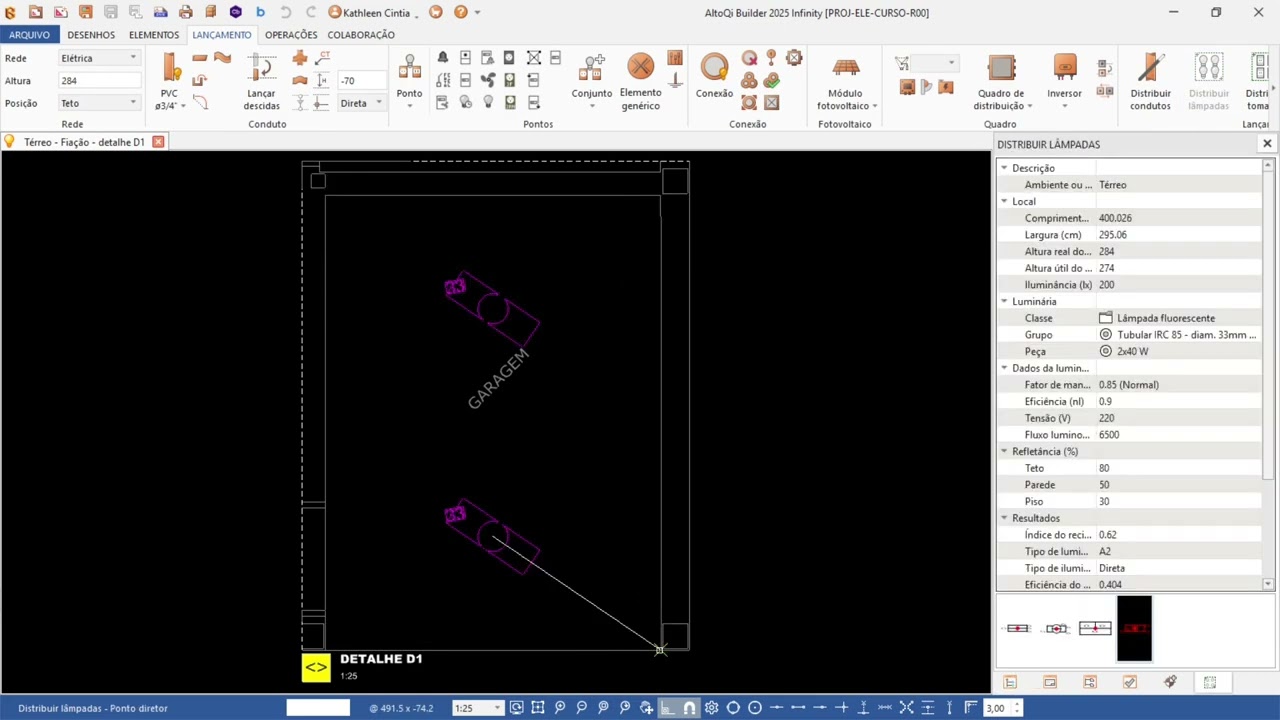
Task: Collapse the Luminária section
Action: (1004, 301)
